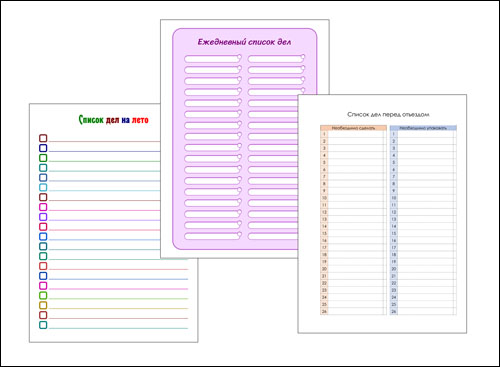Click the bottom-left field of the daily list
This screenshot has height=367, width=500.
click(213, 236)
